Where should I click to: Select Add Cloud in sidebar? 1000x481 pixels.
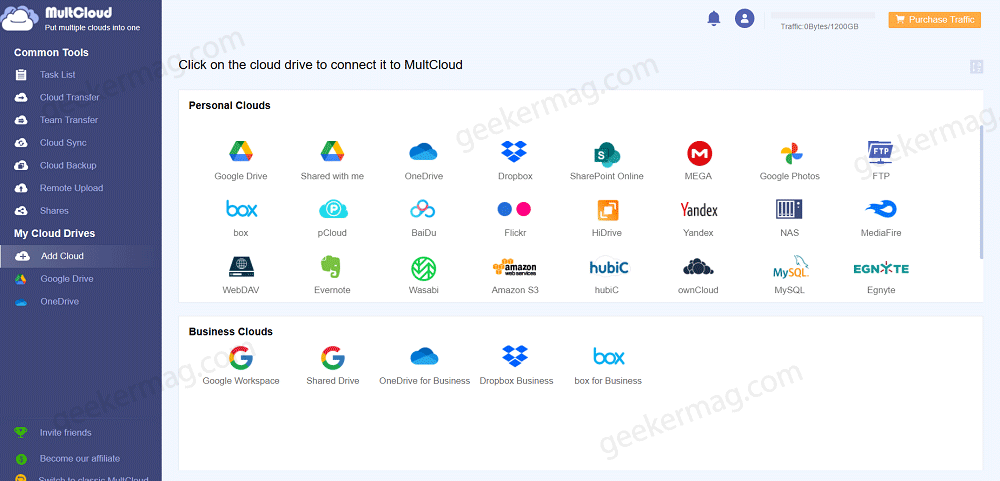[x=80, y=256]
